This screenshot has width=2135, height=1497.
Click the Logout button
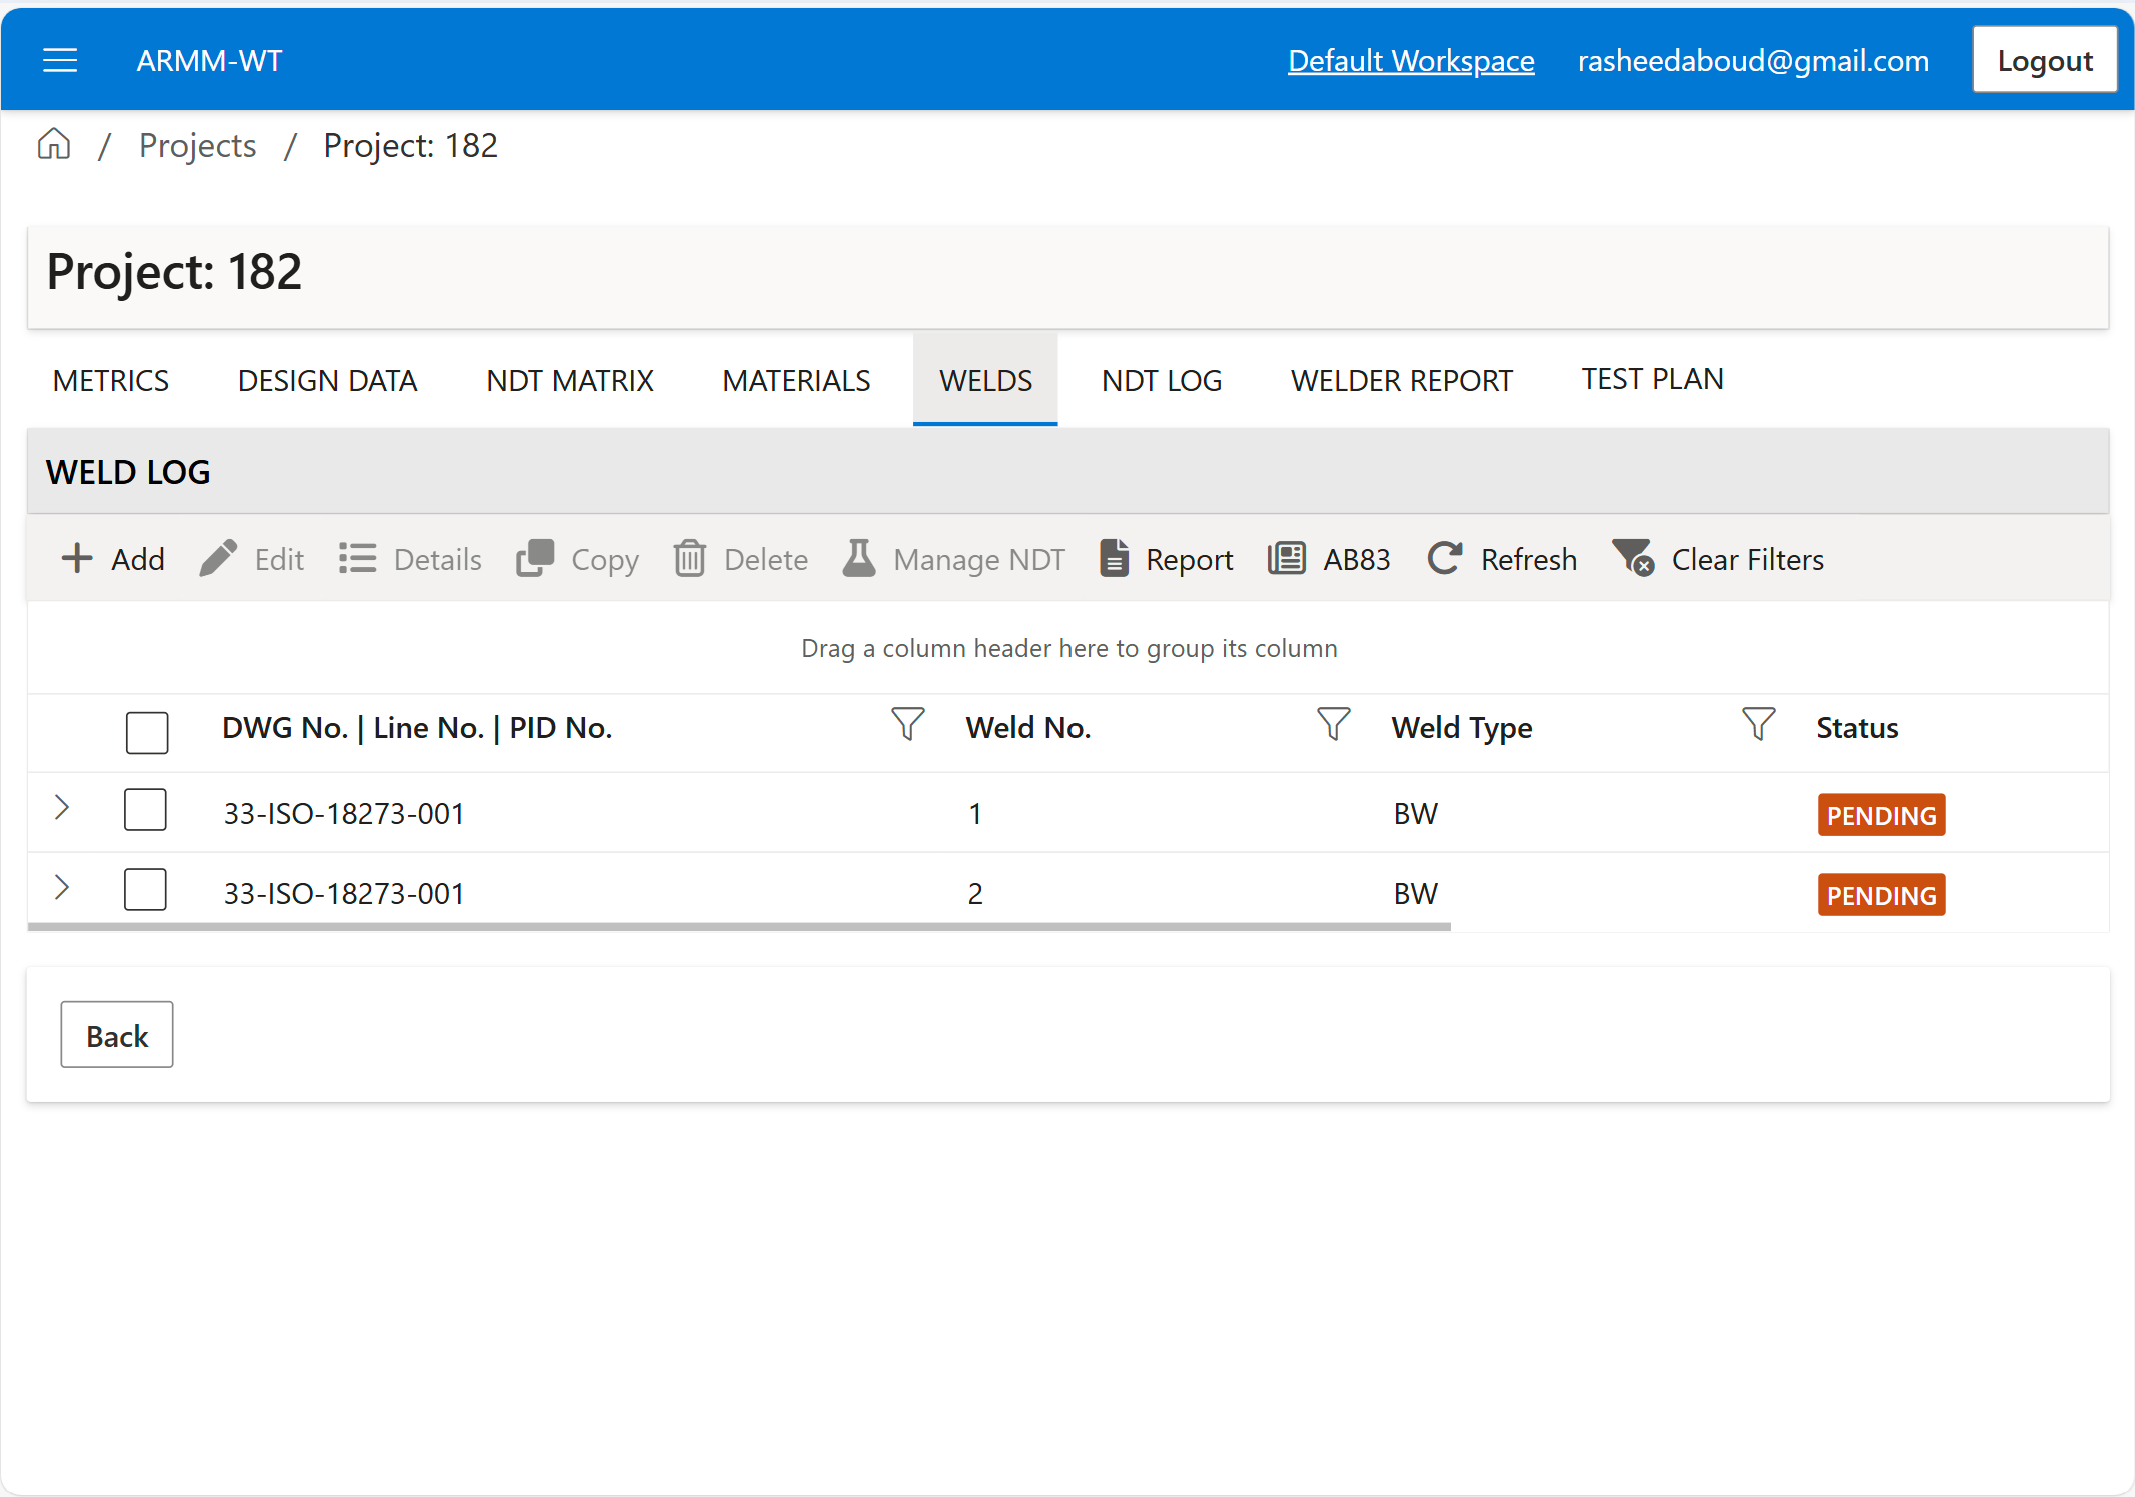coord(2045,60)
